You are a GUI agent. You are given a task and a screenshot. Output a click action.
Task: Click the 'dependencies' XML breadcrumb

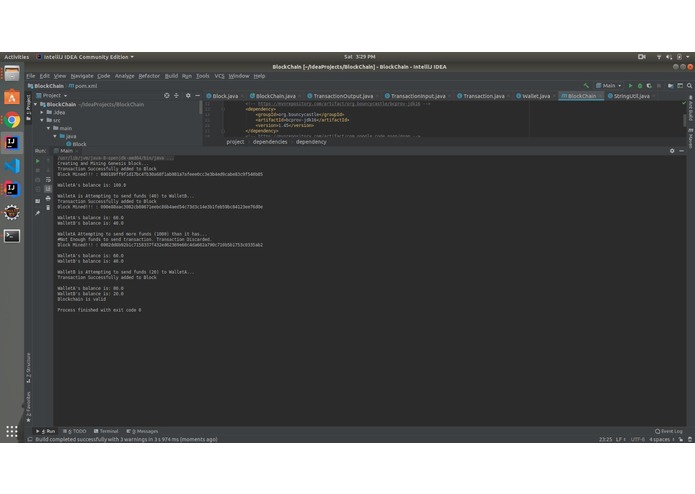[270, 142]
